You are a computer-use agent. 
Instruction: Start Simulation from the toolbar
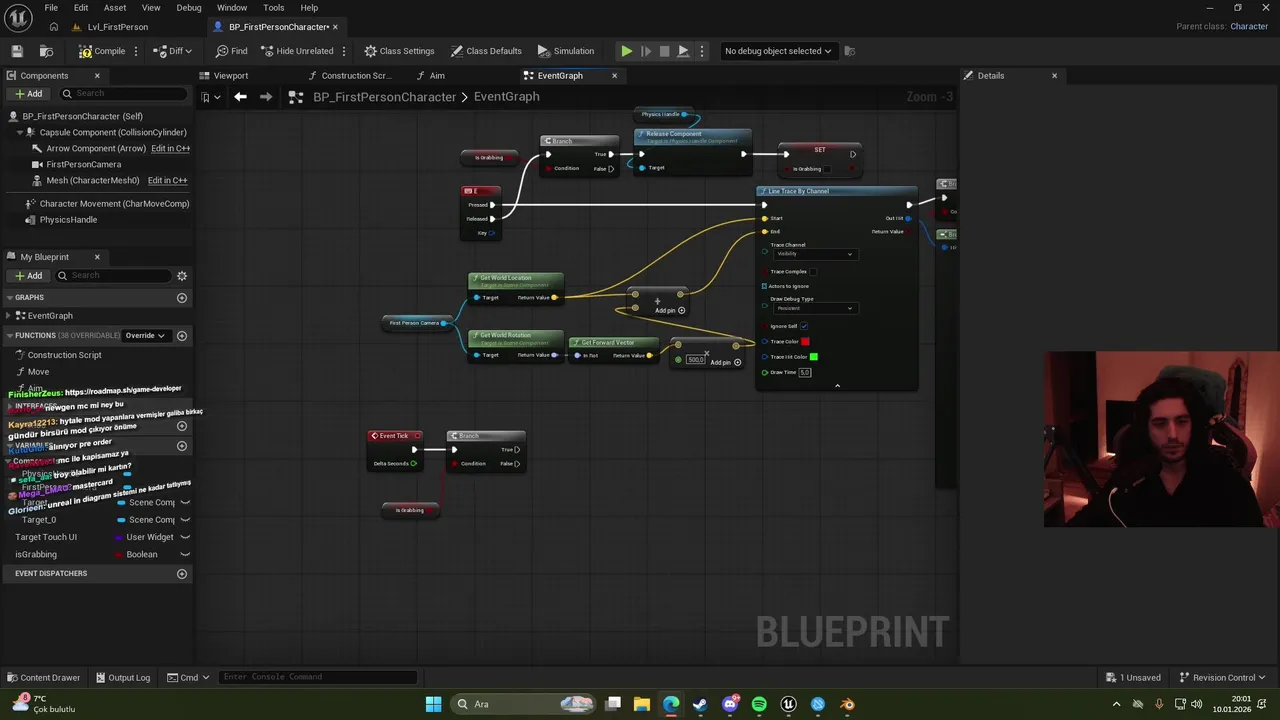pos(566,51)
